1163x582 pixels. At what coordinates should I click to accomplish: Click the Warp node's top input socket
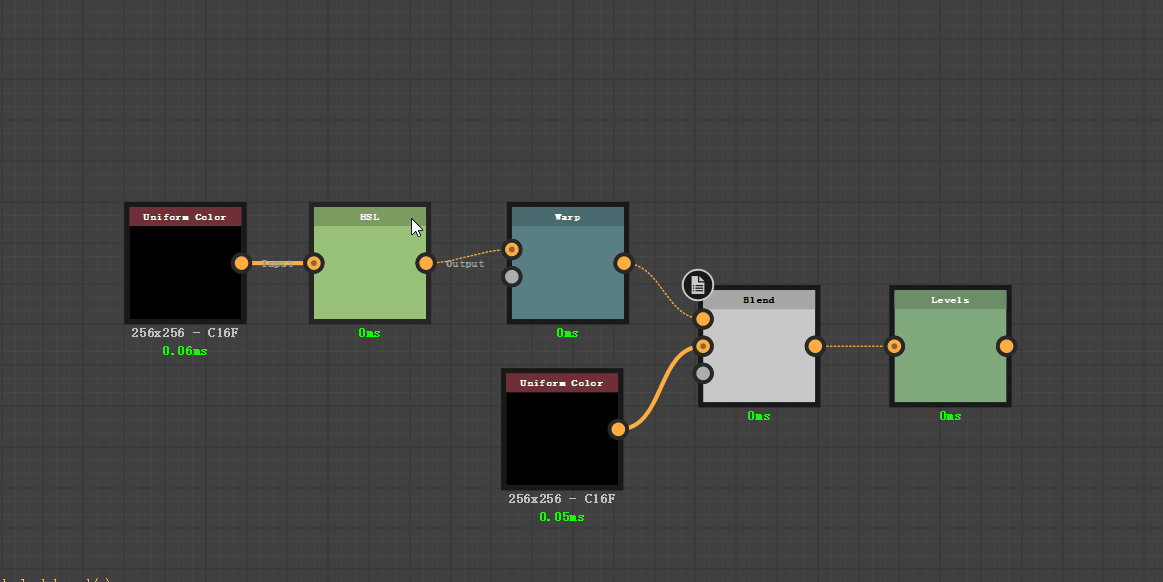(513, 249)
